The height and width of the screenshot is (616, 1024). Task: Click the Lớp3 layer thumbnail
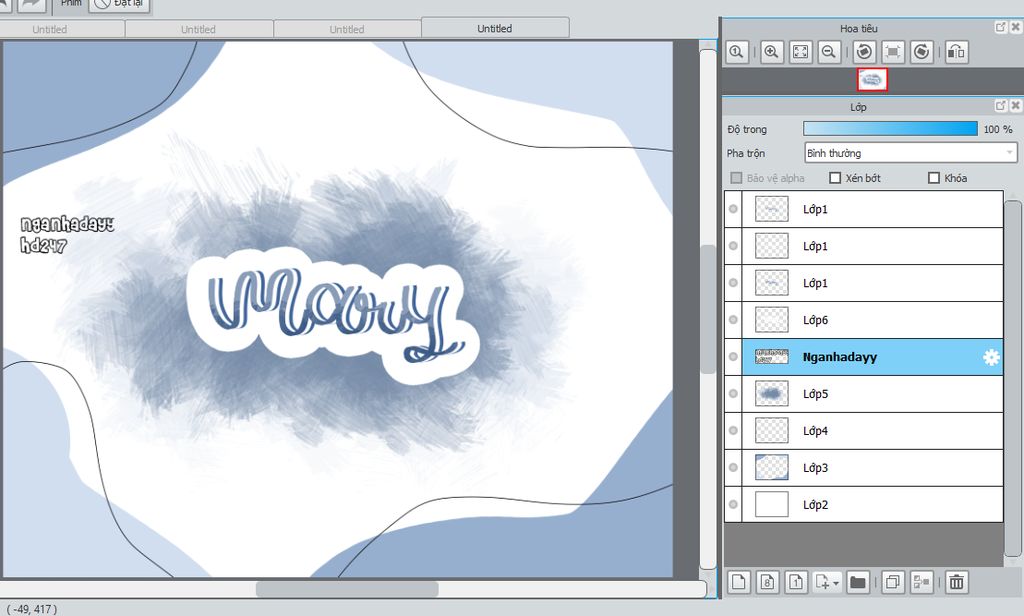[771, 468]
